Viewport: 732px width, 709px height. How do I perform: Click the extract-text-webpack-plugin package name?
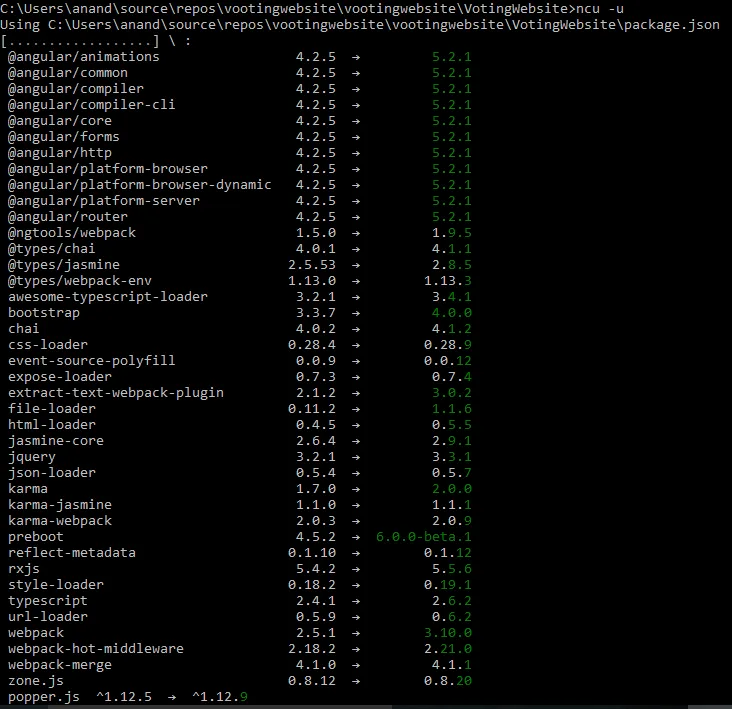[116, 393]
